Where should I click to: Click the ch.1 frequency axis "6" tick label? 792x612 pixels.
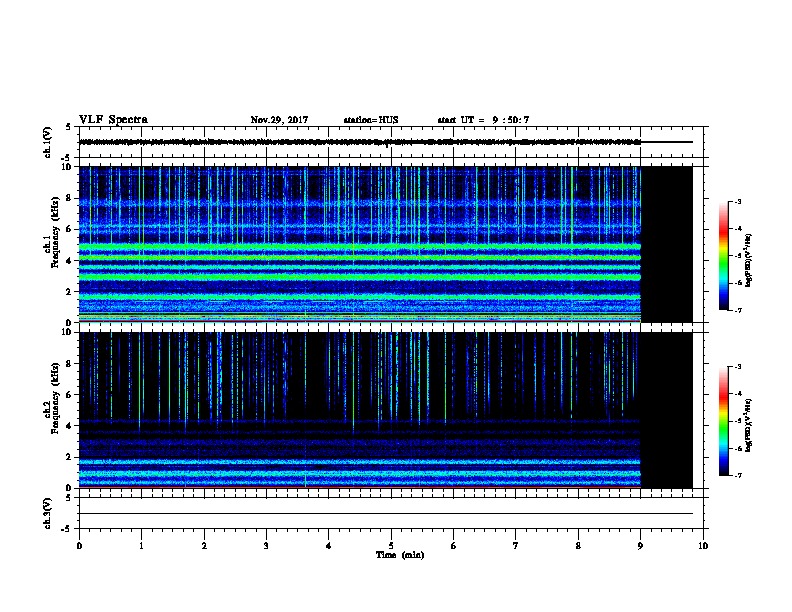click(x=70, y=229)
